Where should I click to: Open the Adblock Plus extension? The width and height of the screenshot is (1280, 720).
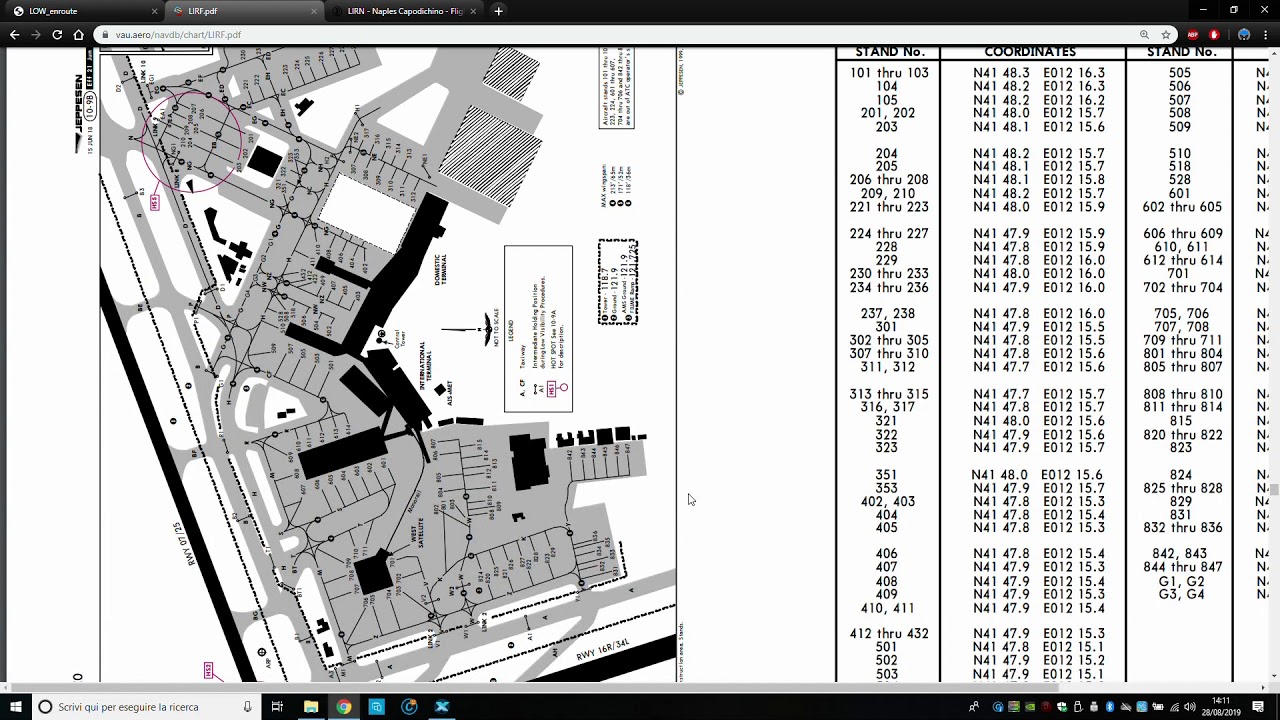1193,35
